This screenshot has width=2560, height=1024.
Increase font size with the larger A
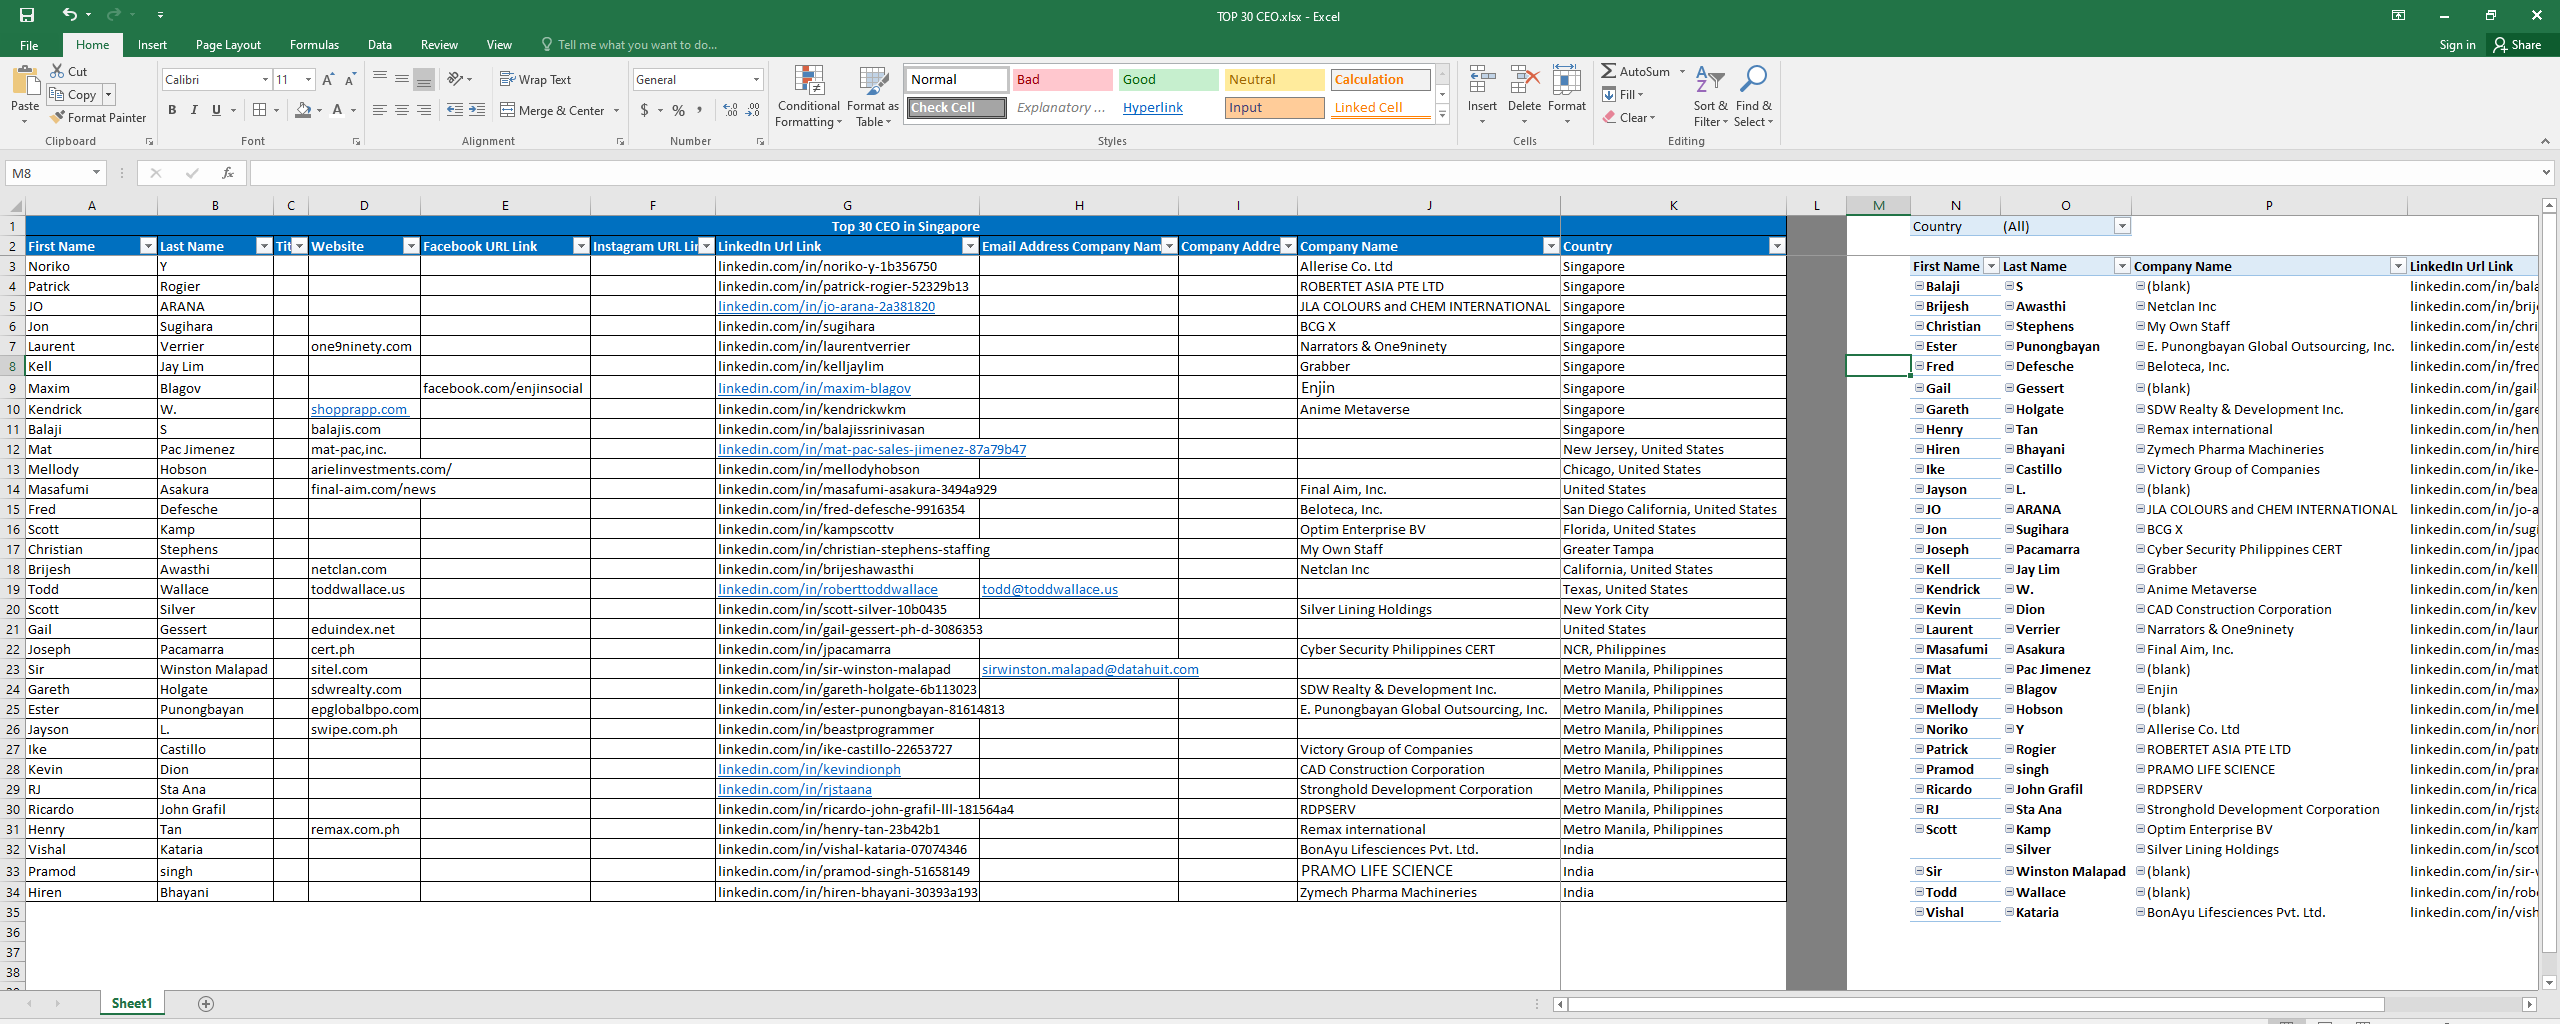[x=328, y=80]
